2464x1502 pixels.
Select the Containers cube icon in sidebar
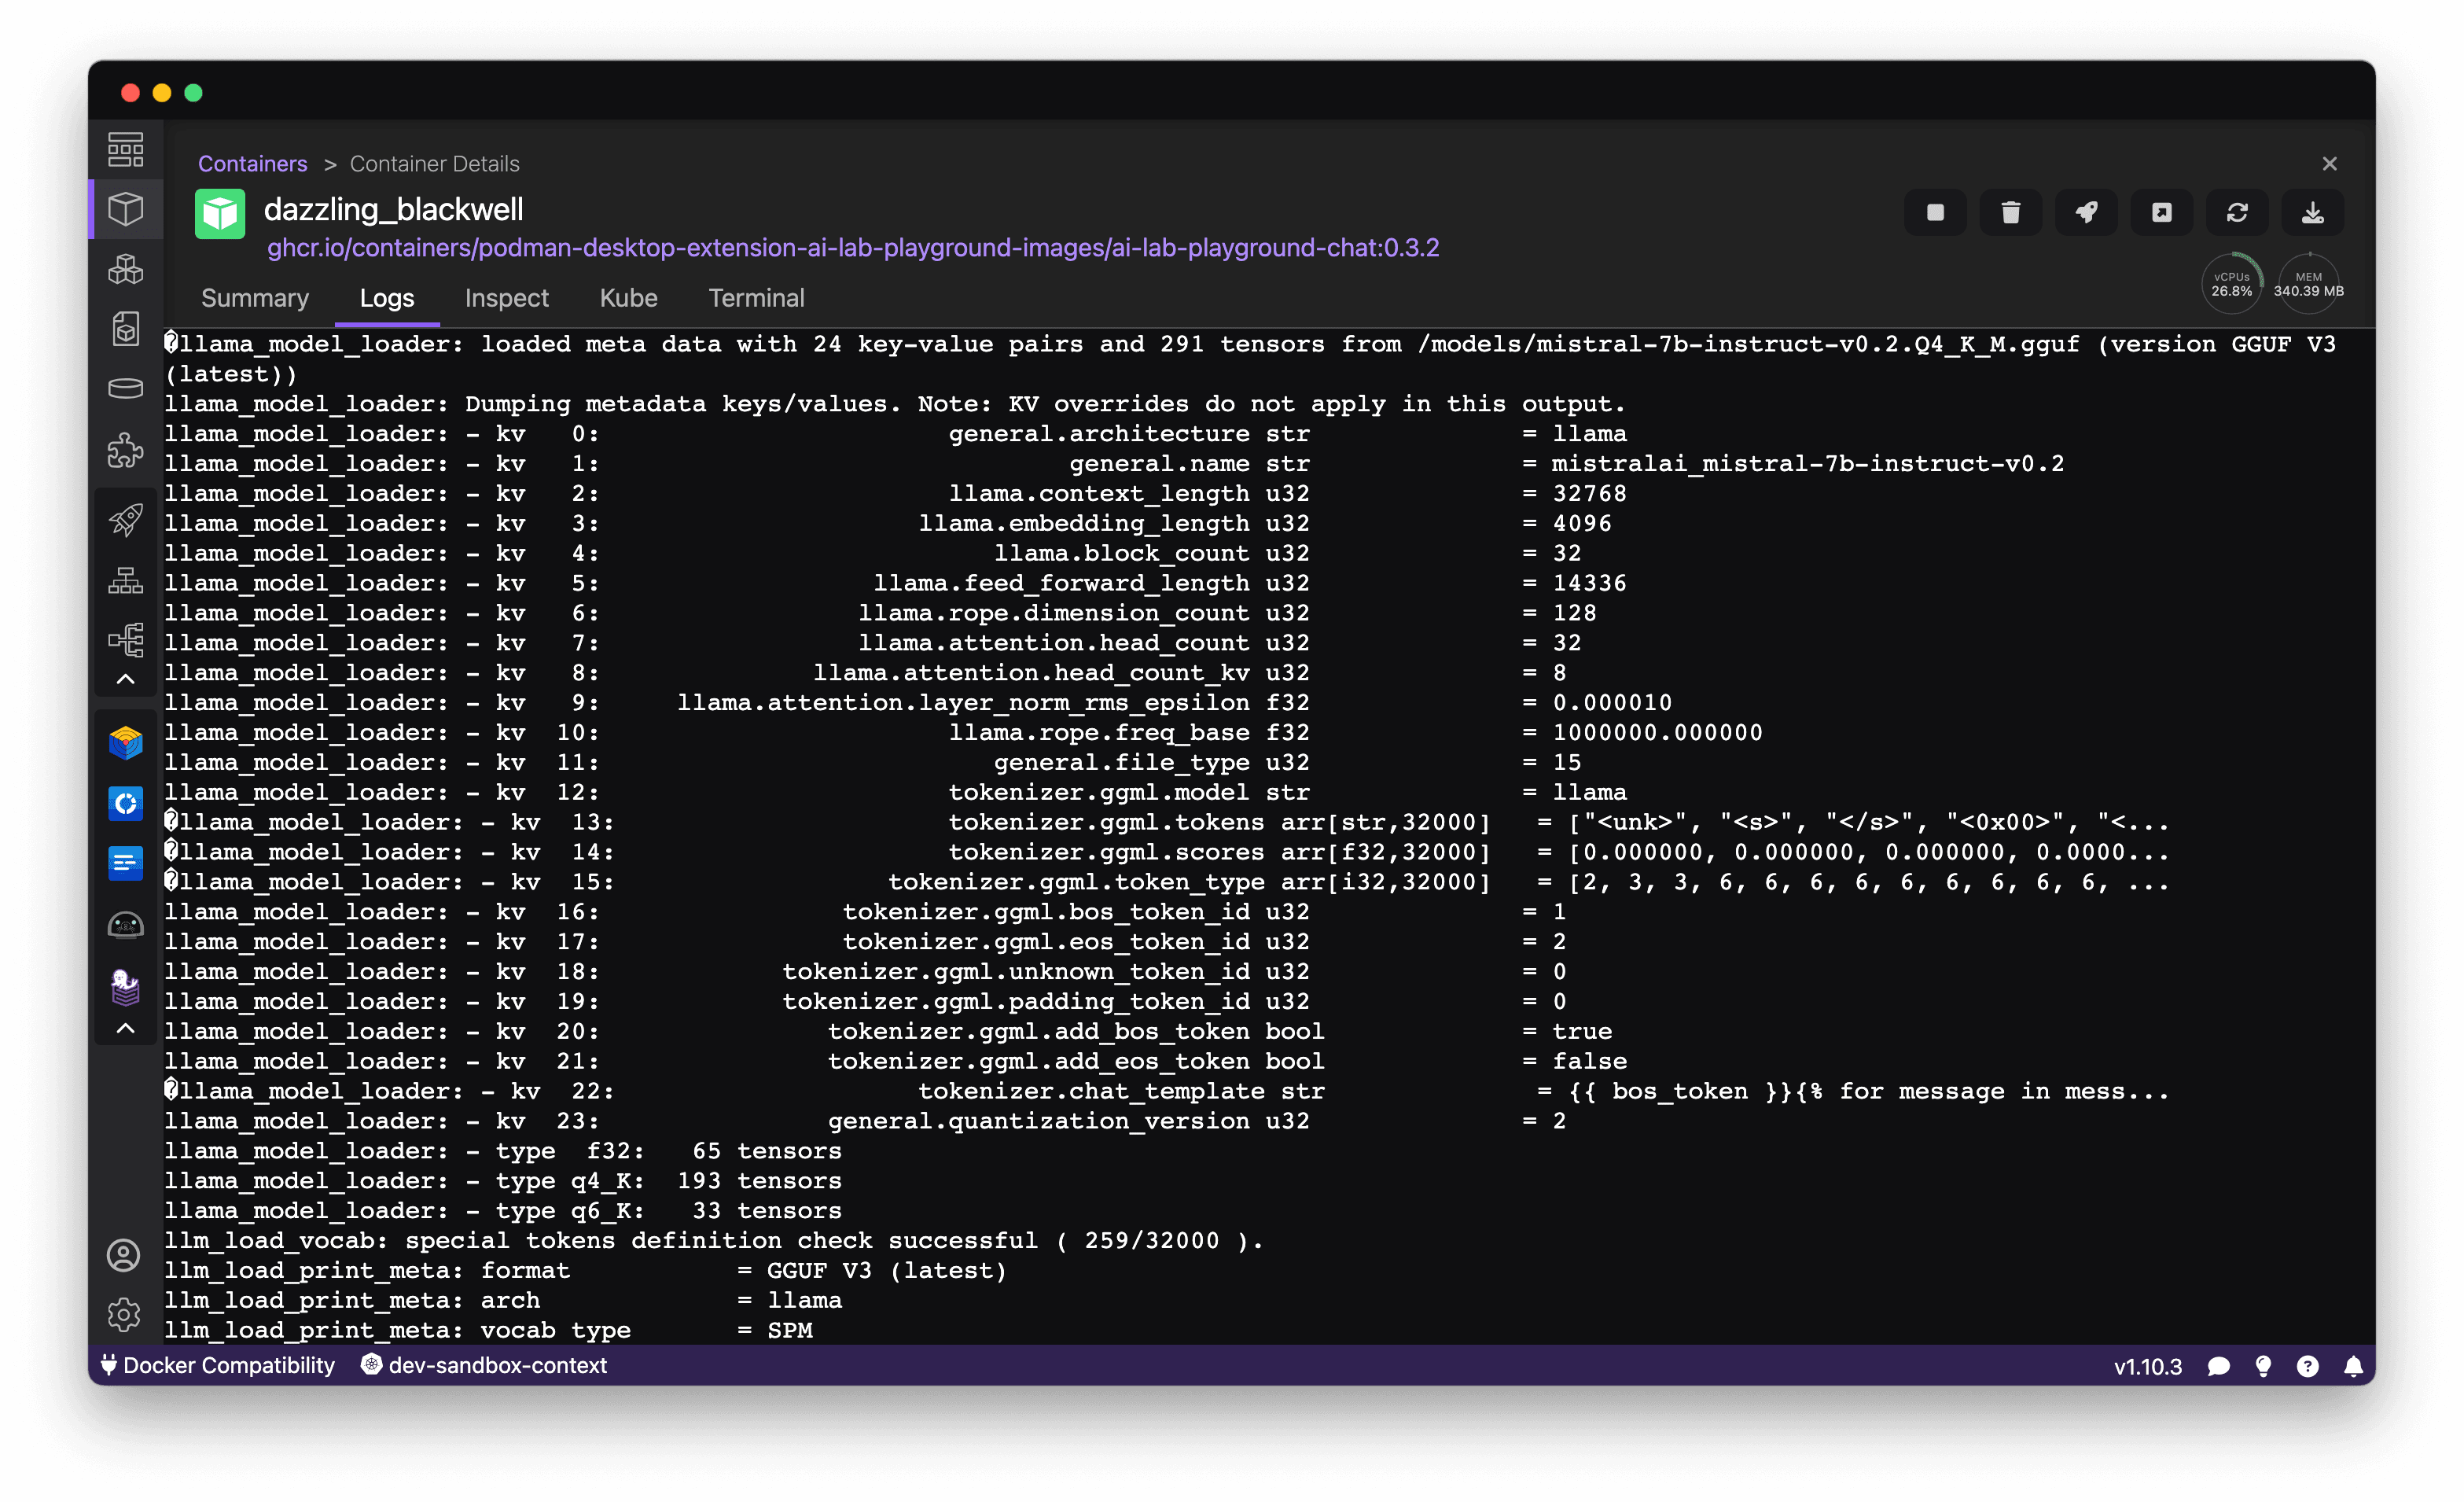pos(125,209)
